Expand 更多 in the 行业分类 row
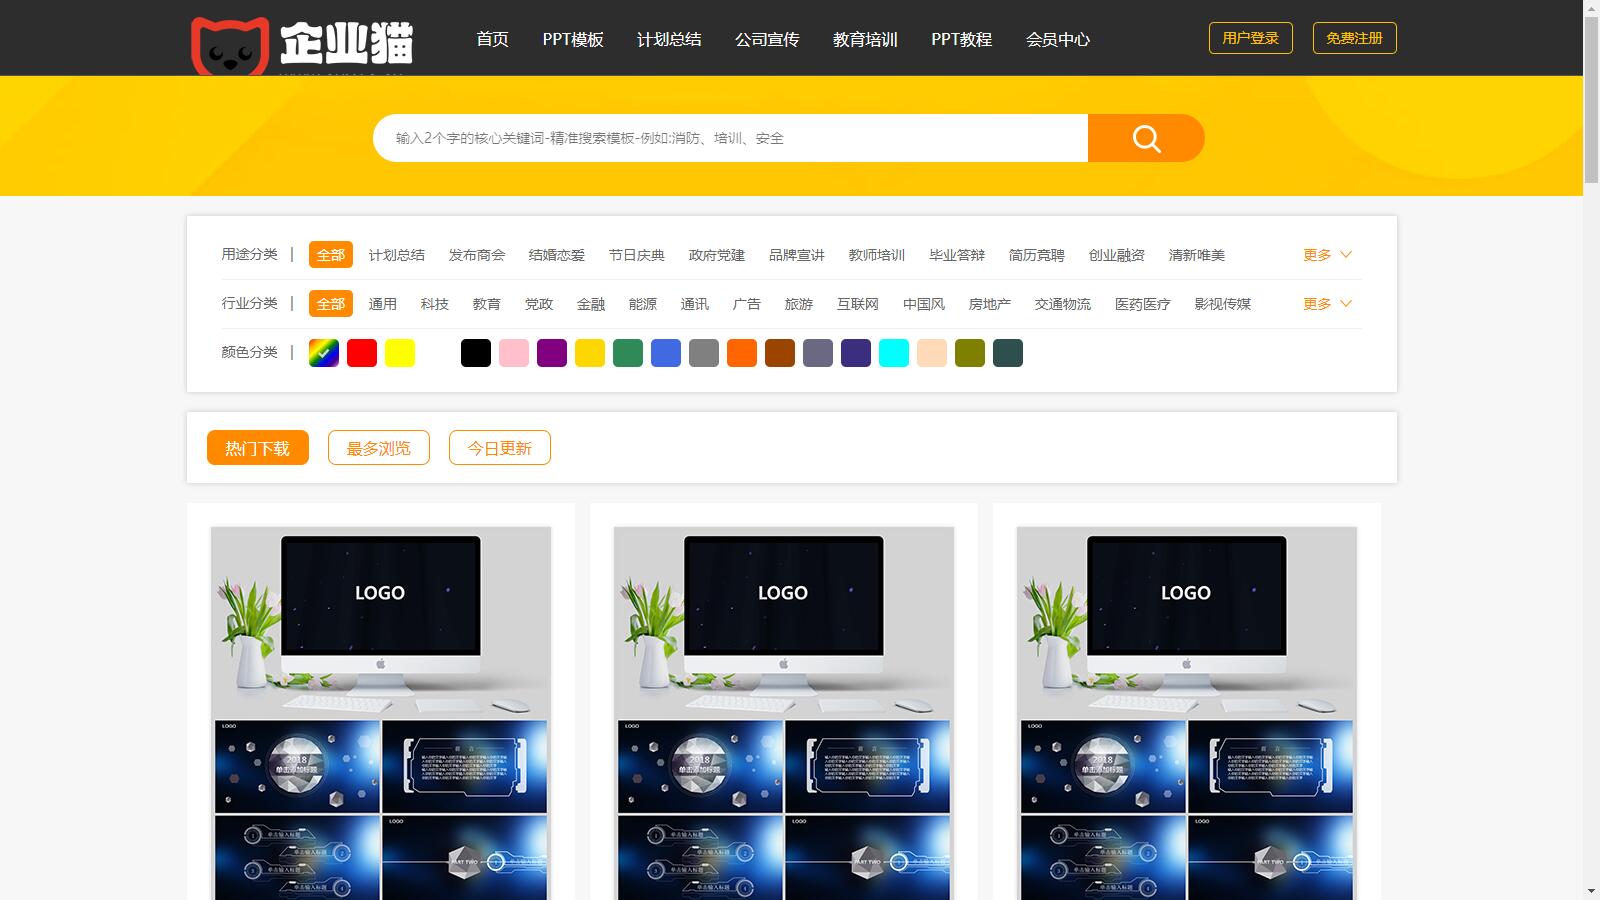 pyautogui.click(x=1326, y=304)
